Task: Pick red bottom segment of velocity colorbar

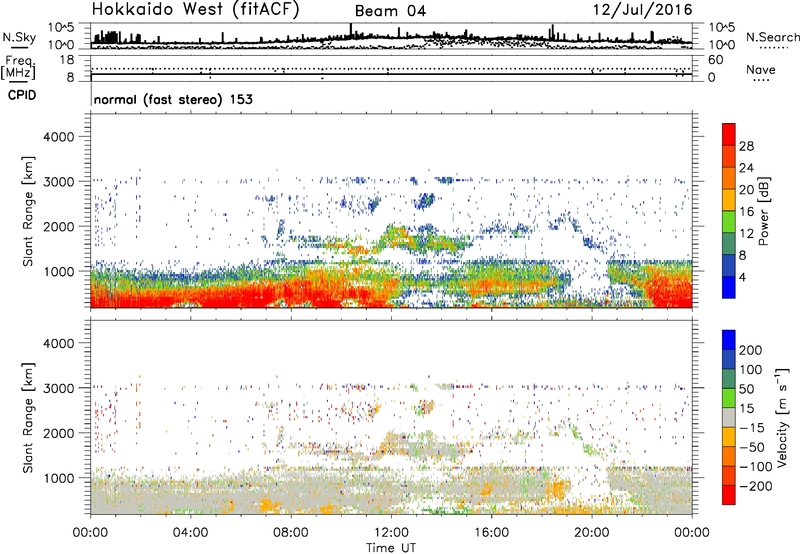Action: (729, 495)
